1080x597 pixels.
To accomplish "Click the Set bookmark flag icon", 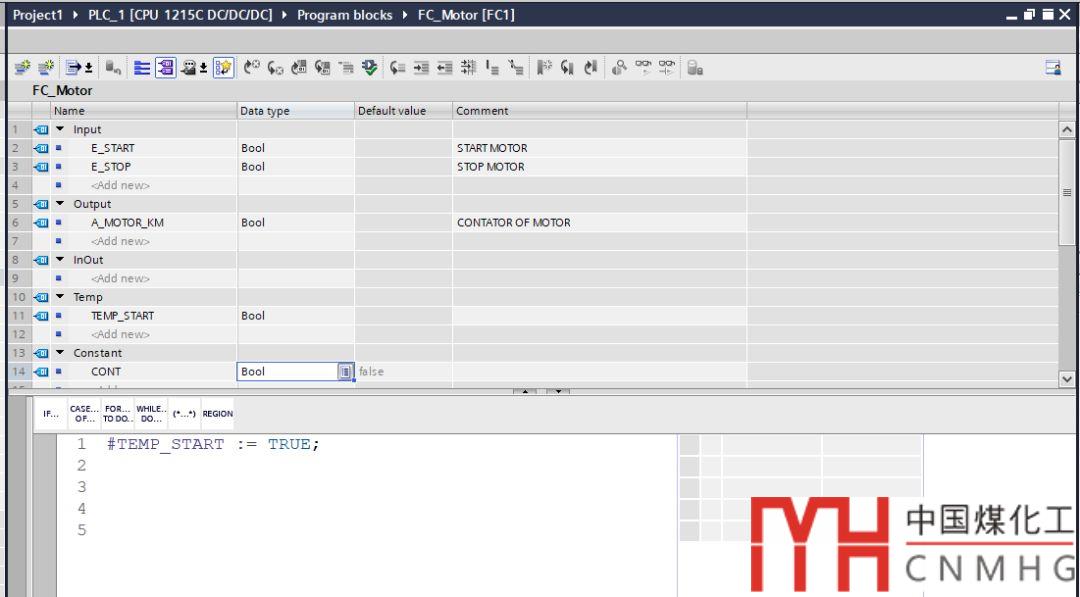I will [x=544, y=67].
